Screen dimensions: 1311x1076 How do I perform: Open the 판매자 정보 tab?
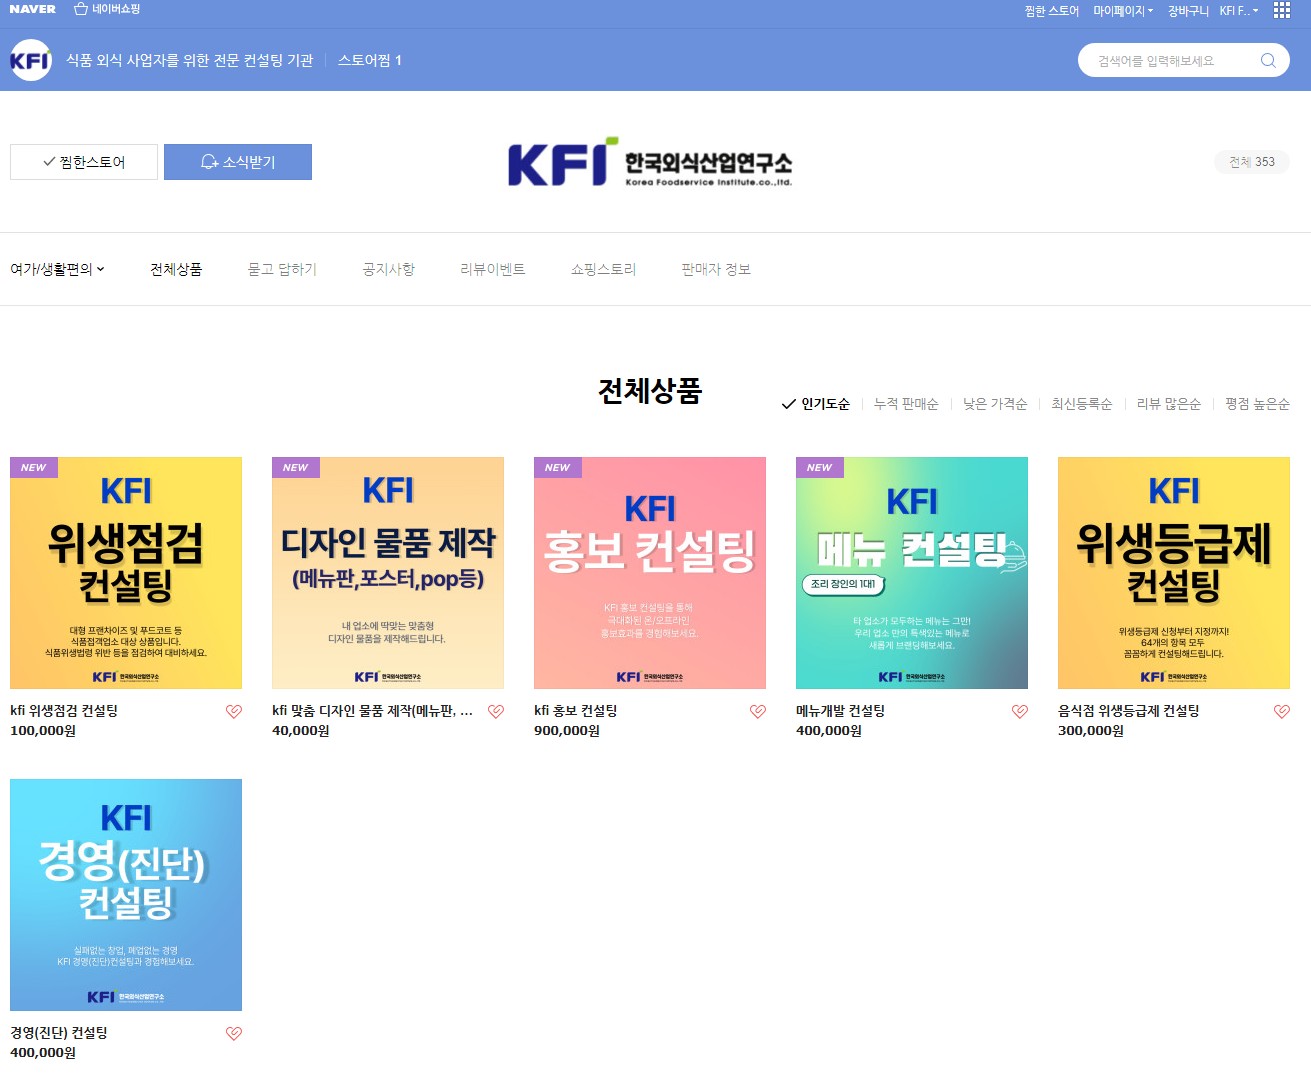click(x=716, y=269)
